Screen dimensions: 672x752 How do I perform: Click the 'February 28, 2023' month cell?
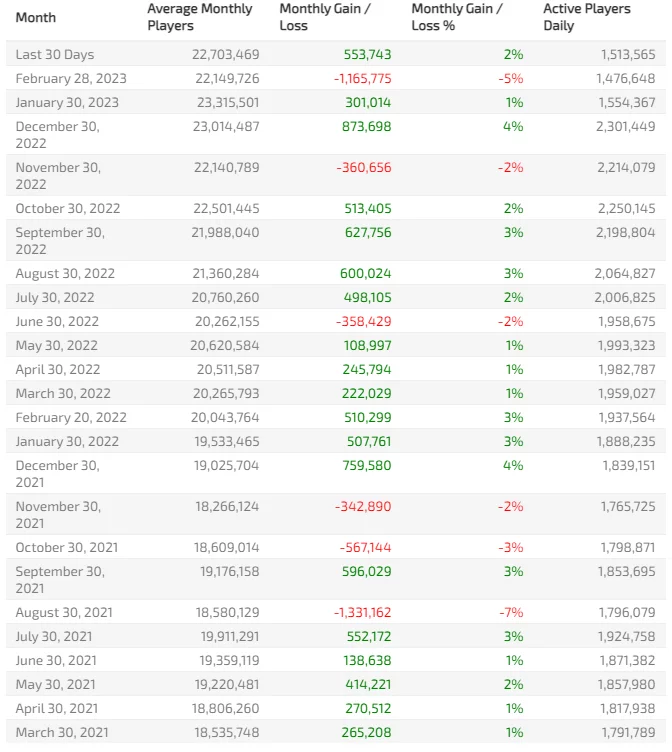point(71,79)
